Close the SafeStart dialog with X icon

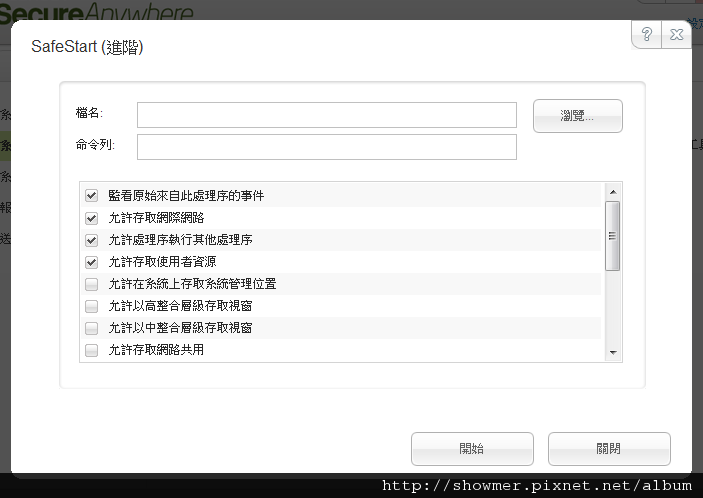point(677,34)
